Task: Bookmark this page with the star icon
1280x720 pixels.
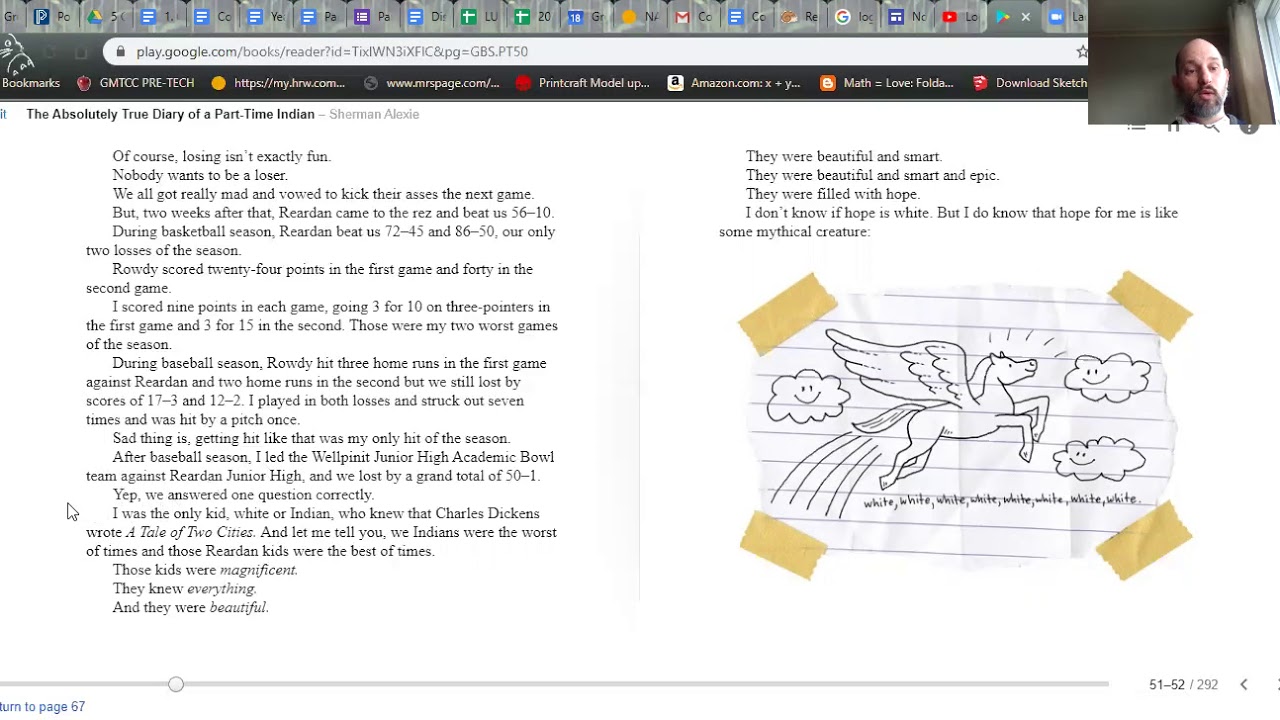Action: click(1081, 52)
